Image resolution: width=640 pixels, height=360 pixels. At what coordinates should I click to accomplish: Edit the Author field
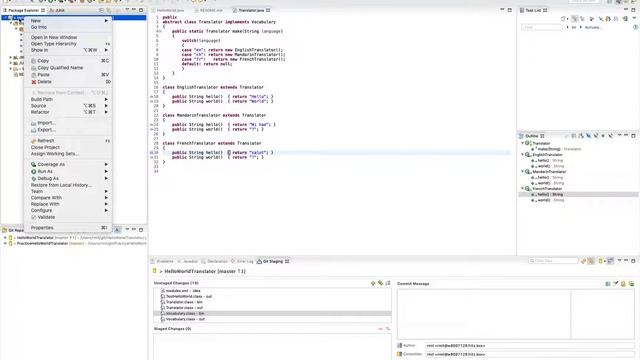click(x=530, y=346)
